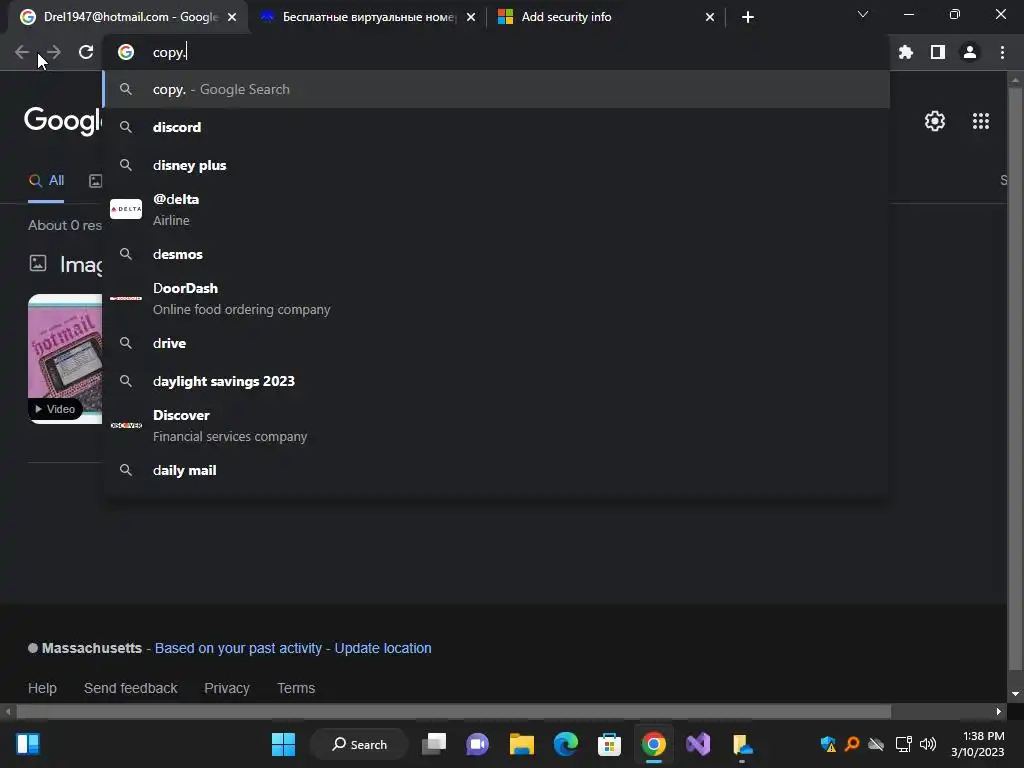Launch Microsoft Edge from the taskbar

tap(566, 744)
